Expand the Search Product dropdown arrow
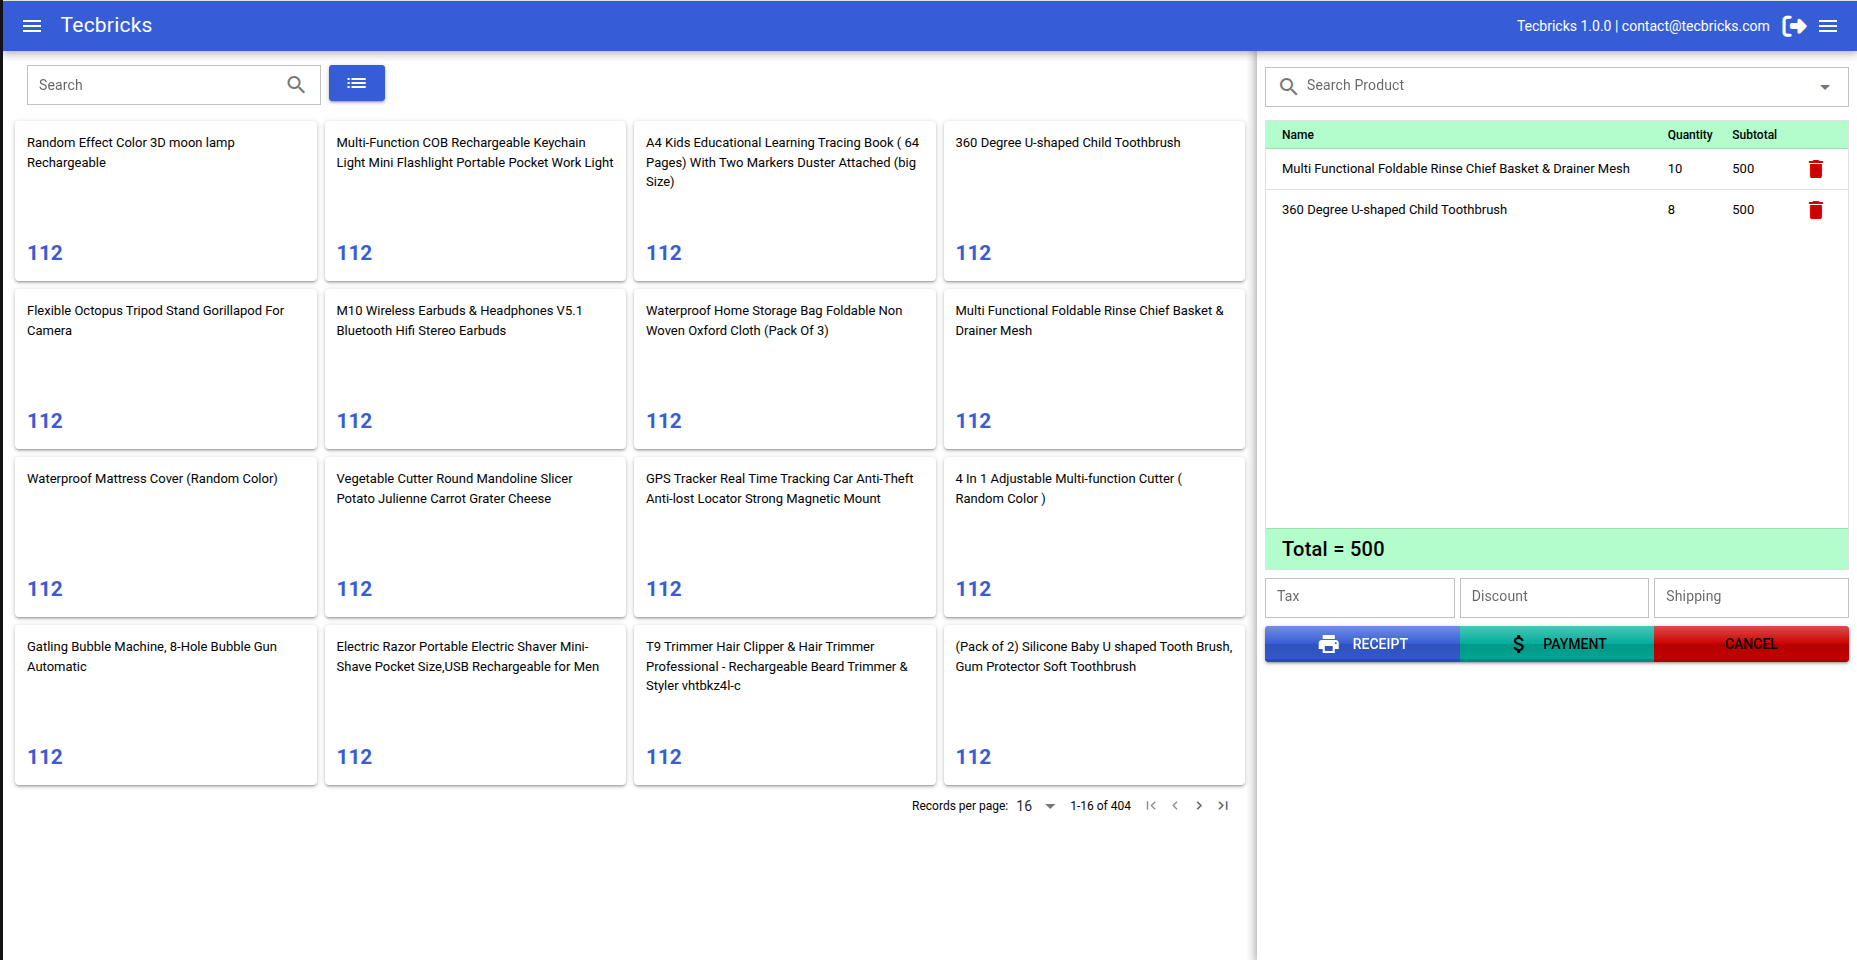Screen dimensions: 1857x960 click(x=1825, y=87)
